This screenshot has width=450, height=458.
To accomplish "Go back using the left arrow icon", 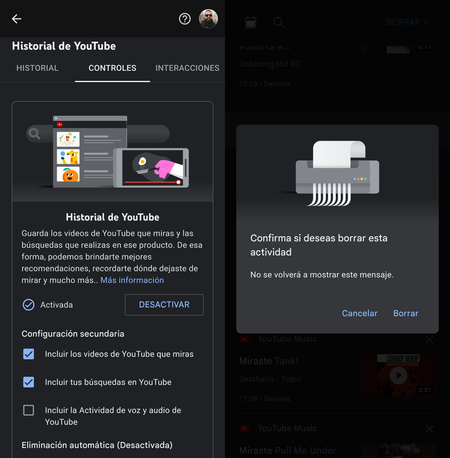I will (x=16, y=19).
